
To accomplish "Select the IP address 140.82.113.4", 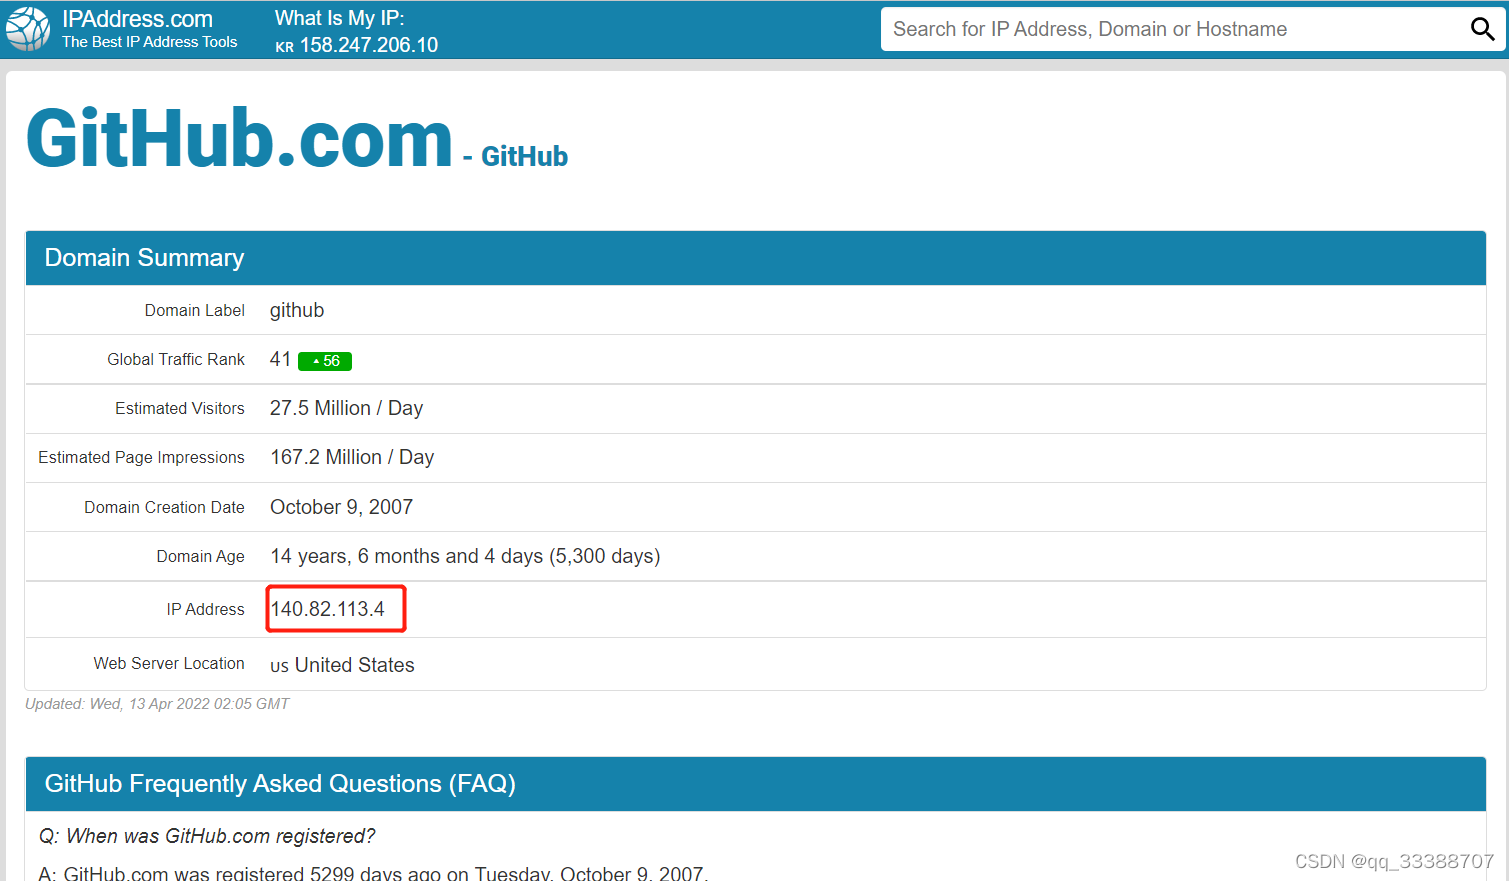I will (328, 609).
